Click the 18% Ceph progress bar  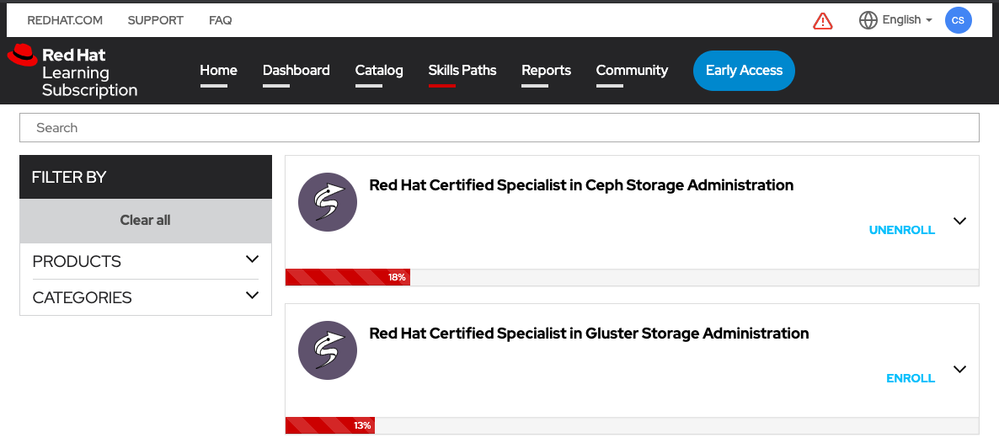click(x=347, y=277)
